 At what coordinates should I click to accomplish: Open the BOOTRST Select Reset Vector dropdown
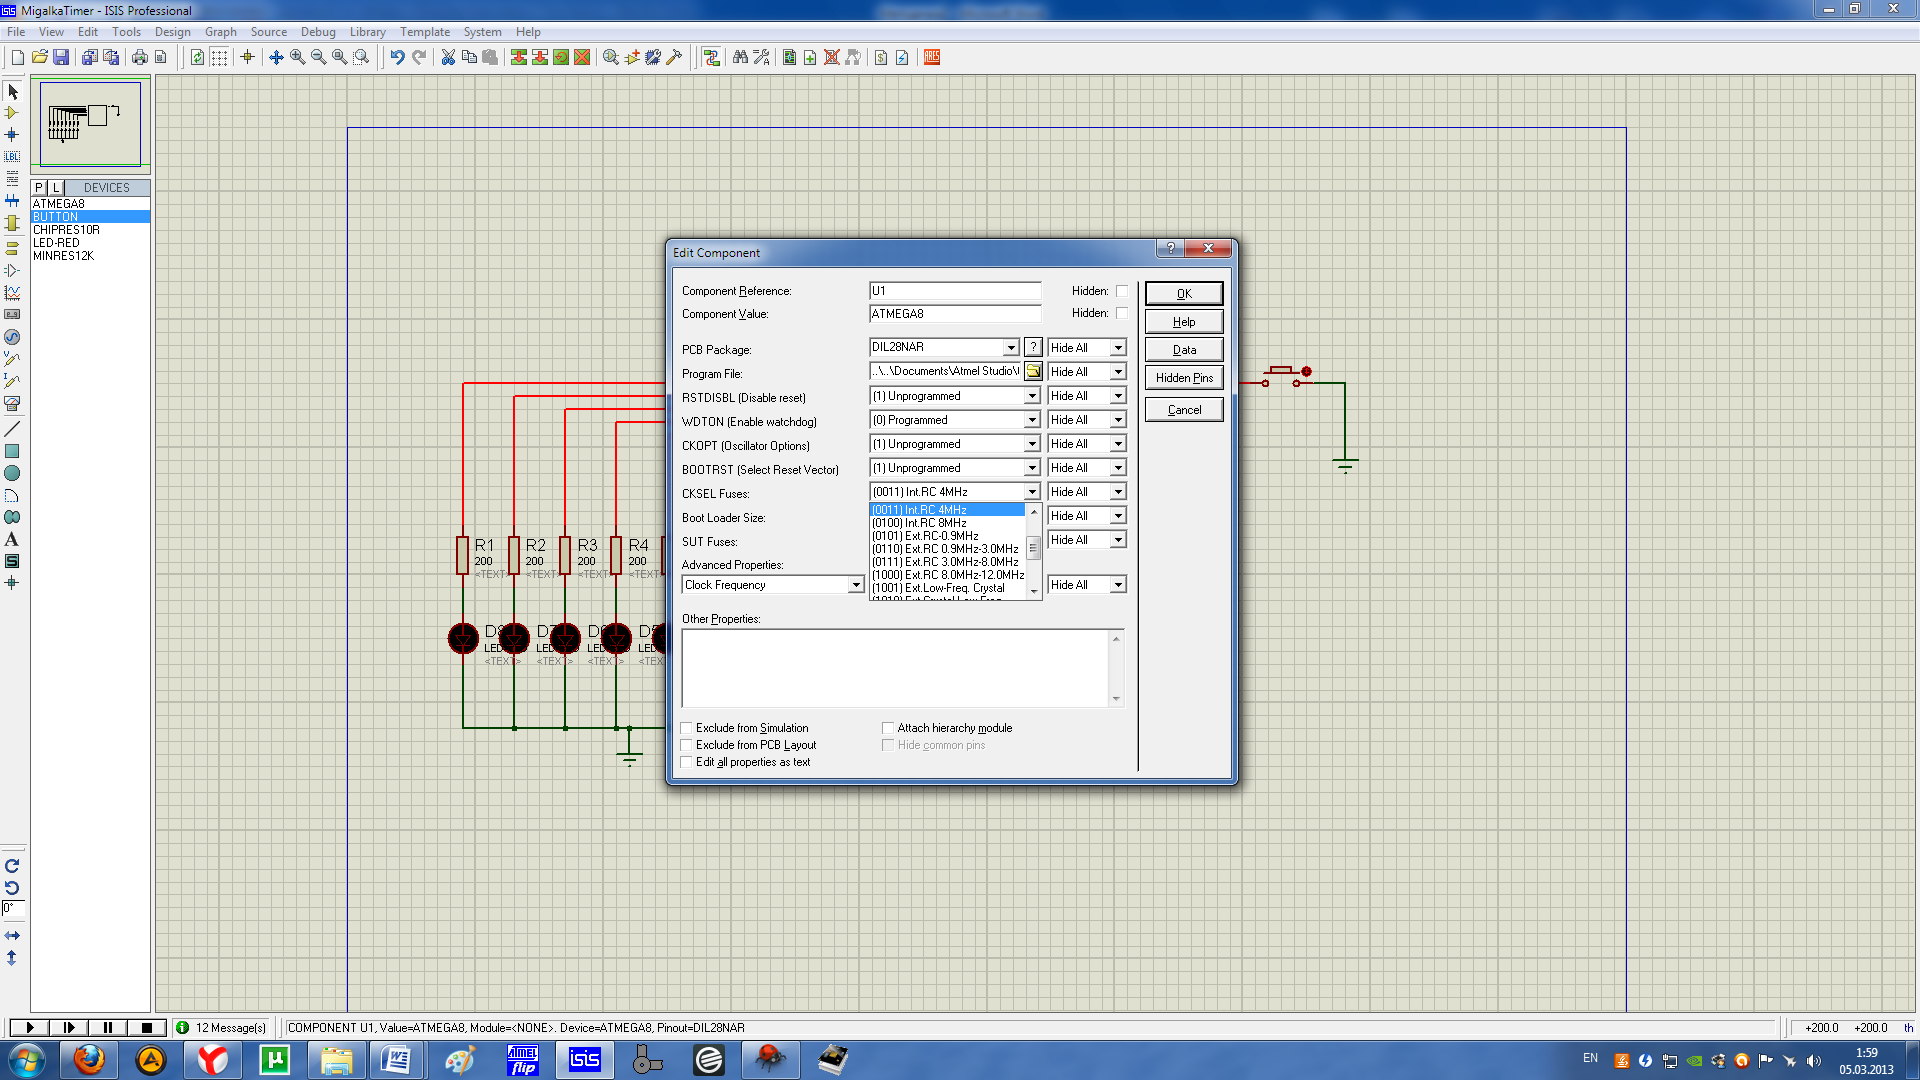point(1032,468)
